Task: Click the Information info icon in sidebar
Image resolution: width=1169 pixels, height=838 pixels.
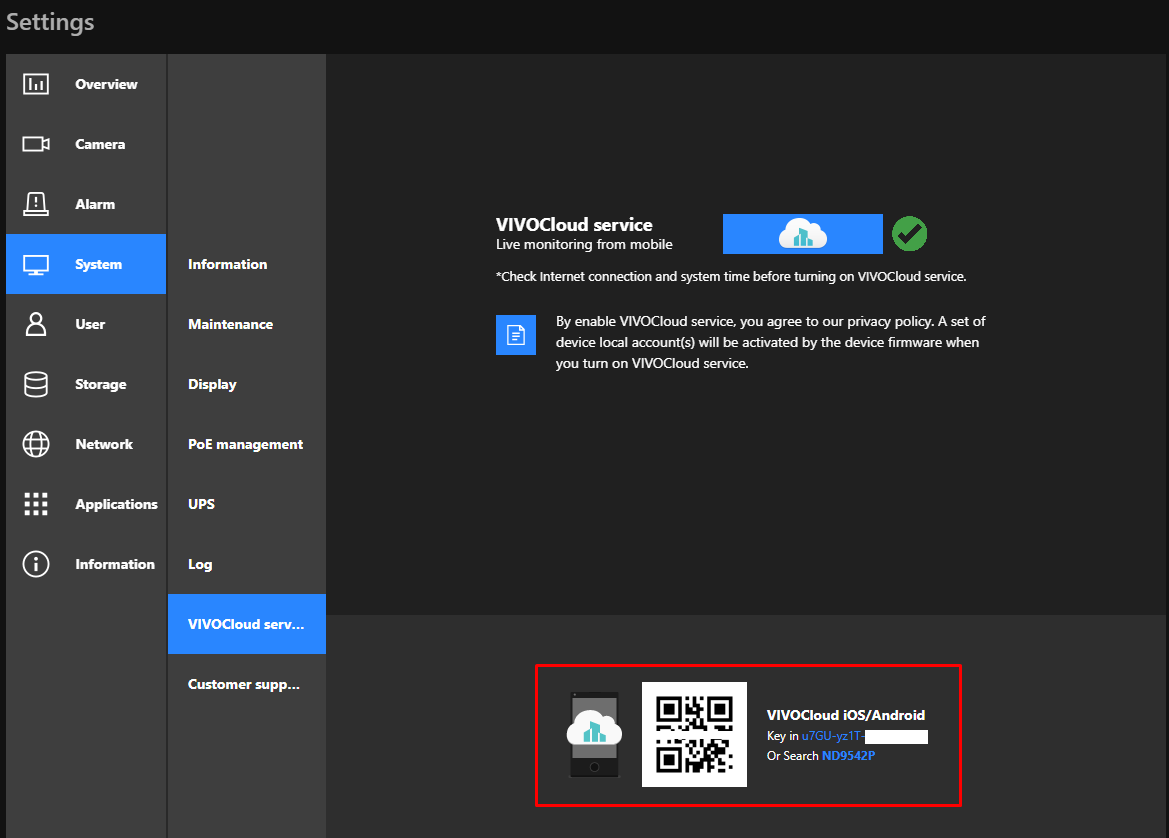Action: (x=36, y=564)
